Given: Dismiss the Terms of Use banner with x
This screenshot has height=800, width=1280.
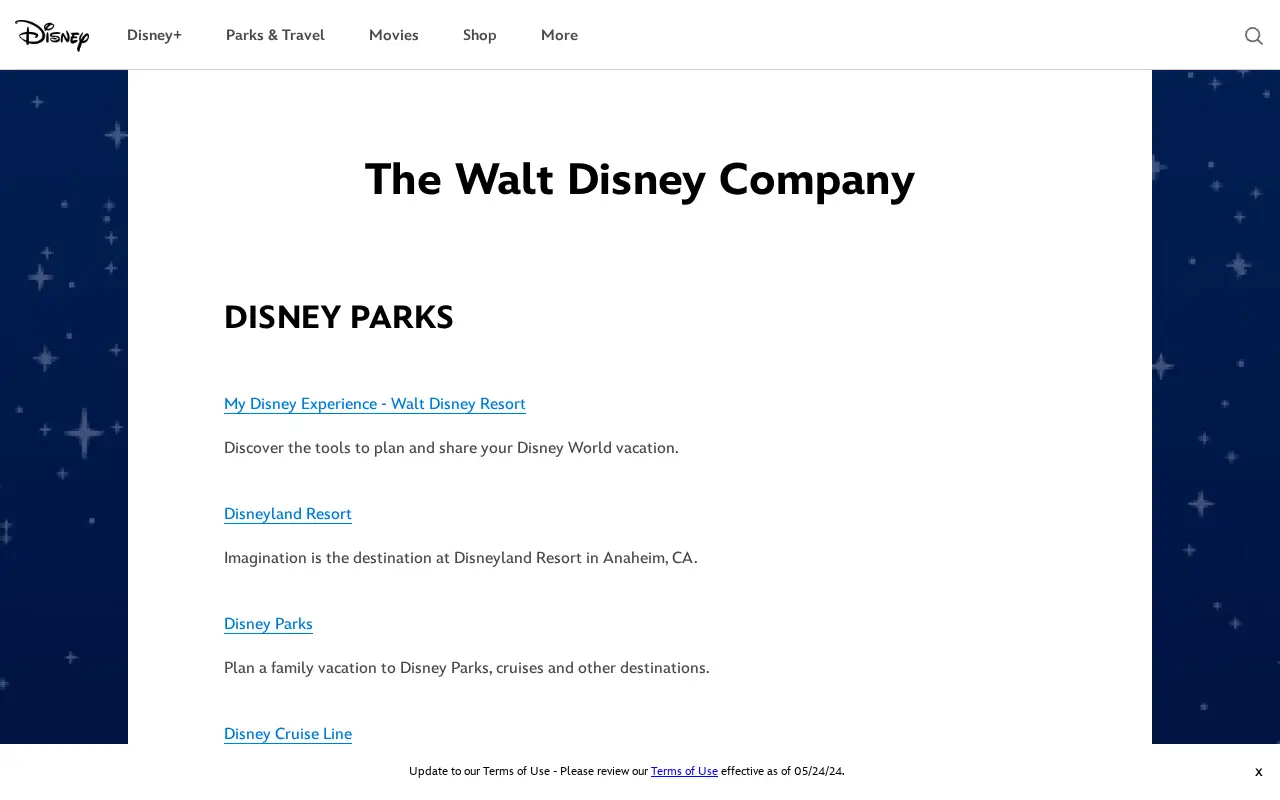Looking at the screenshot, I should (x=1258, y=772).
